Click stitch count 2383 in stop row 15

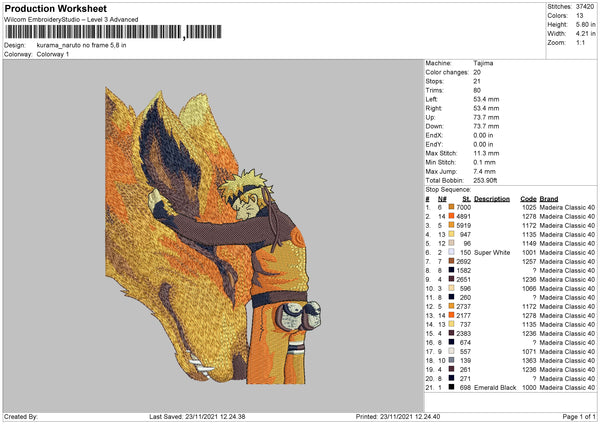(463, 333)
